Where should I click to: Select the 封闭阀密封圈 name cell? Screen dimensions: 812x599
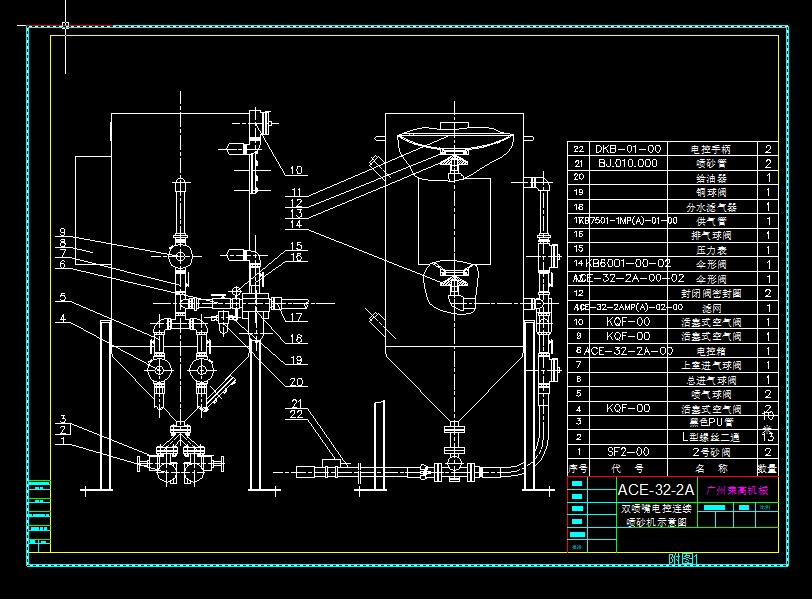[x=711, y=294]
